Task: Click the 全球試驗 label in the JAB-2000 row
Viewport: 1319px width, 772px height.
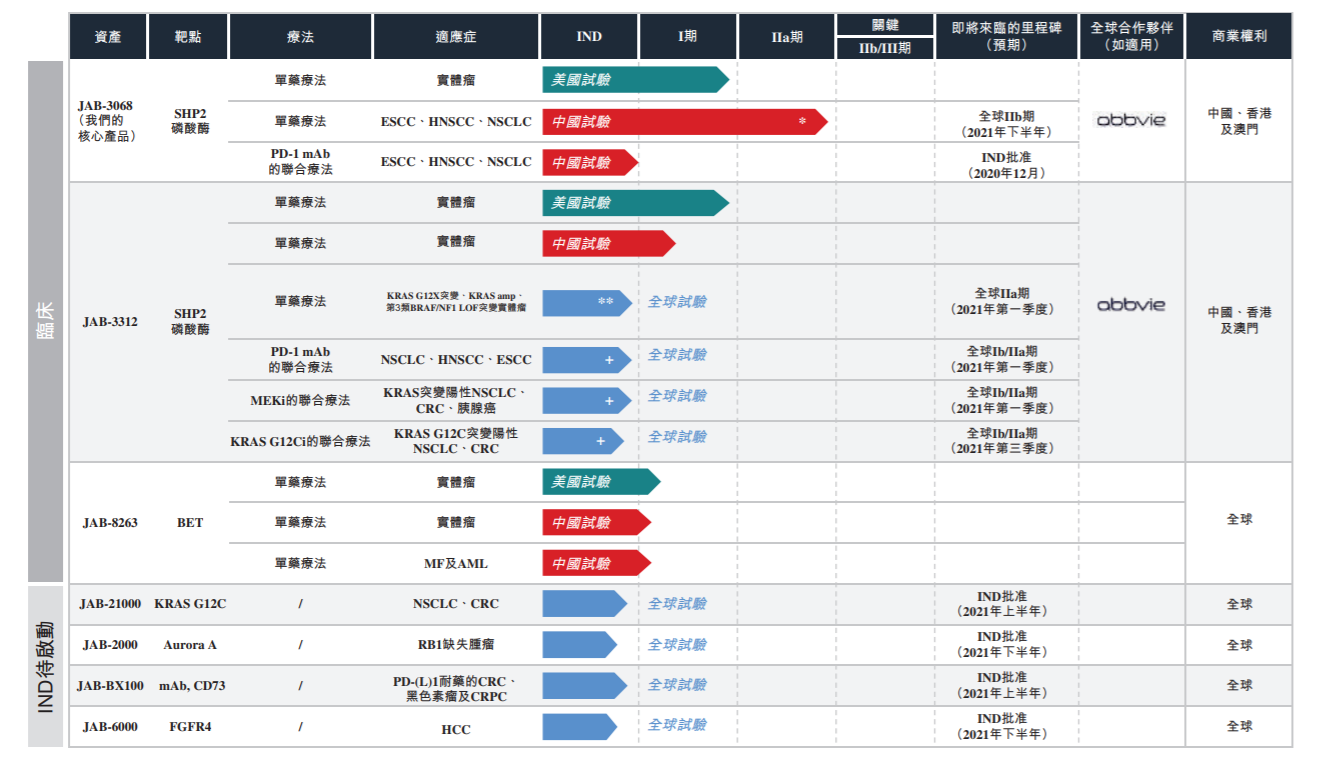Action: pyautogui.click(x=677, y=645)
